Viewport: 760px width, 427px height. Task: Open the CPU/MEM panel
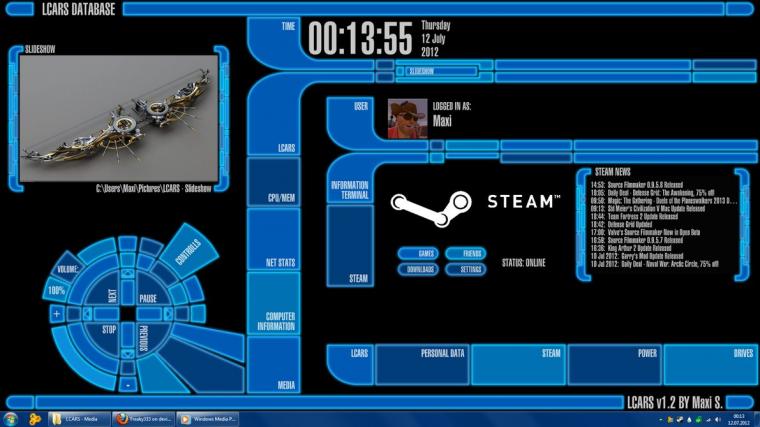(274, 182)
